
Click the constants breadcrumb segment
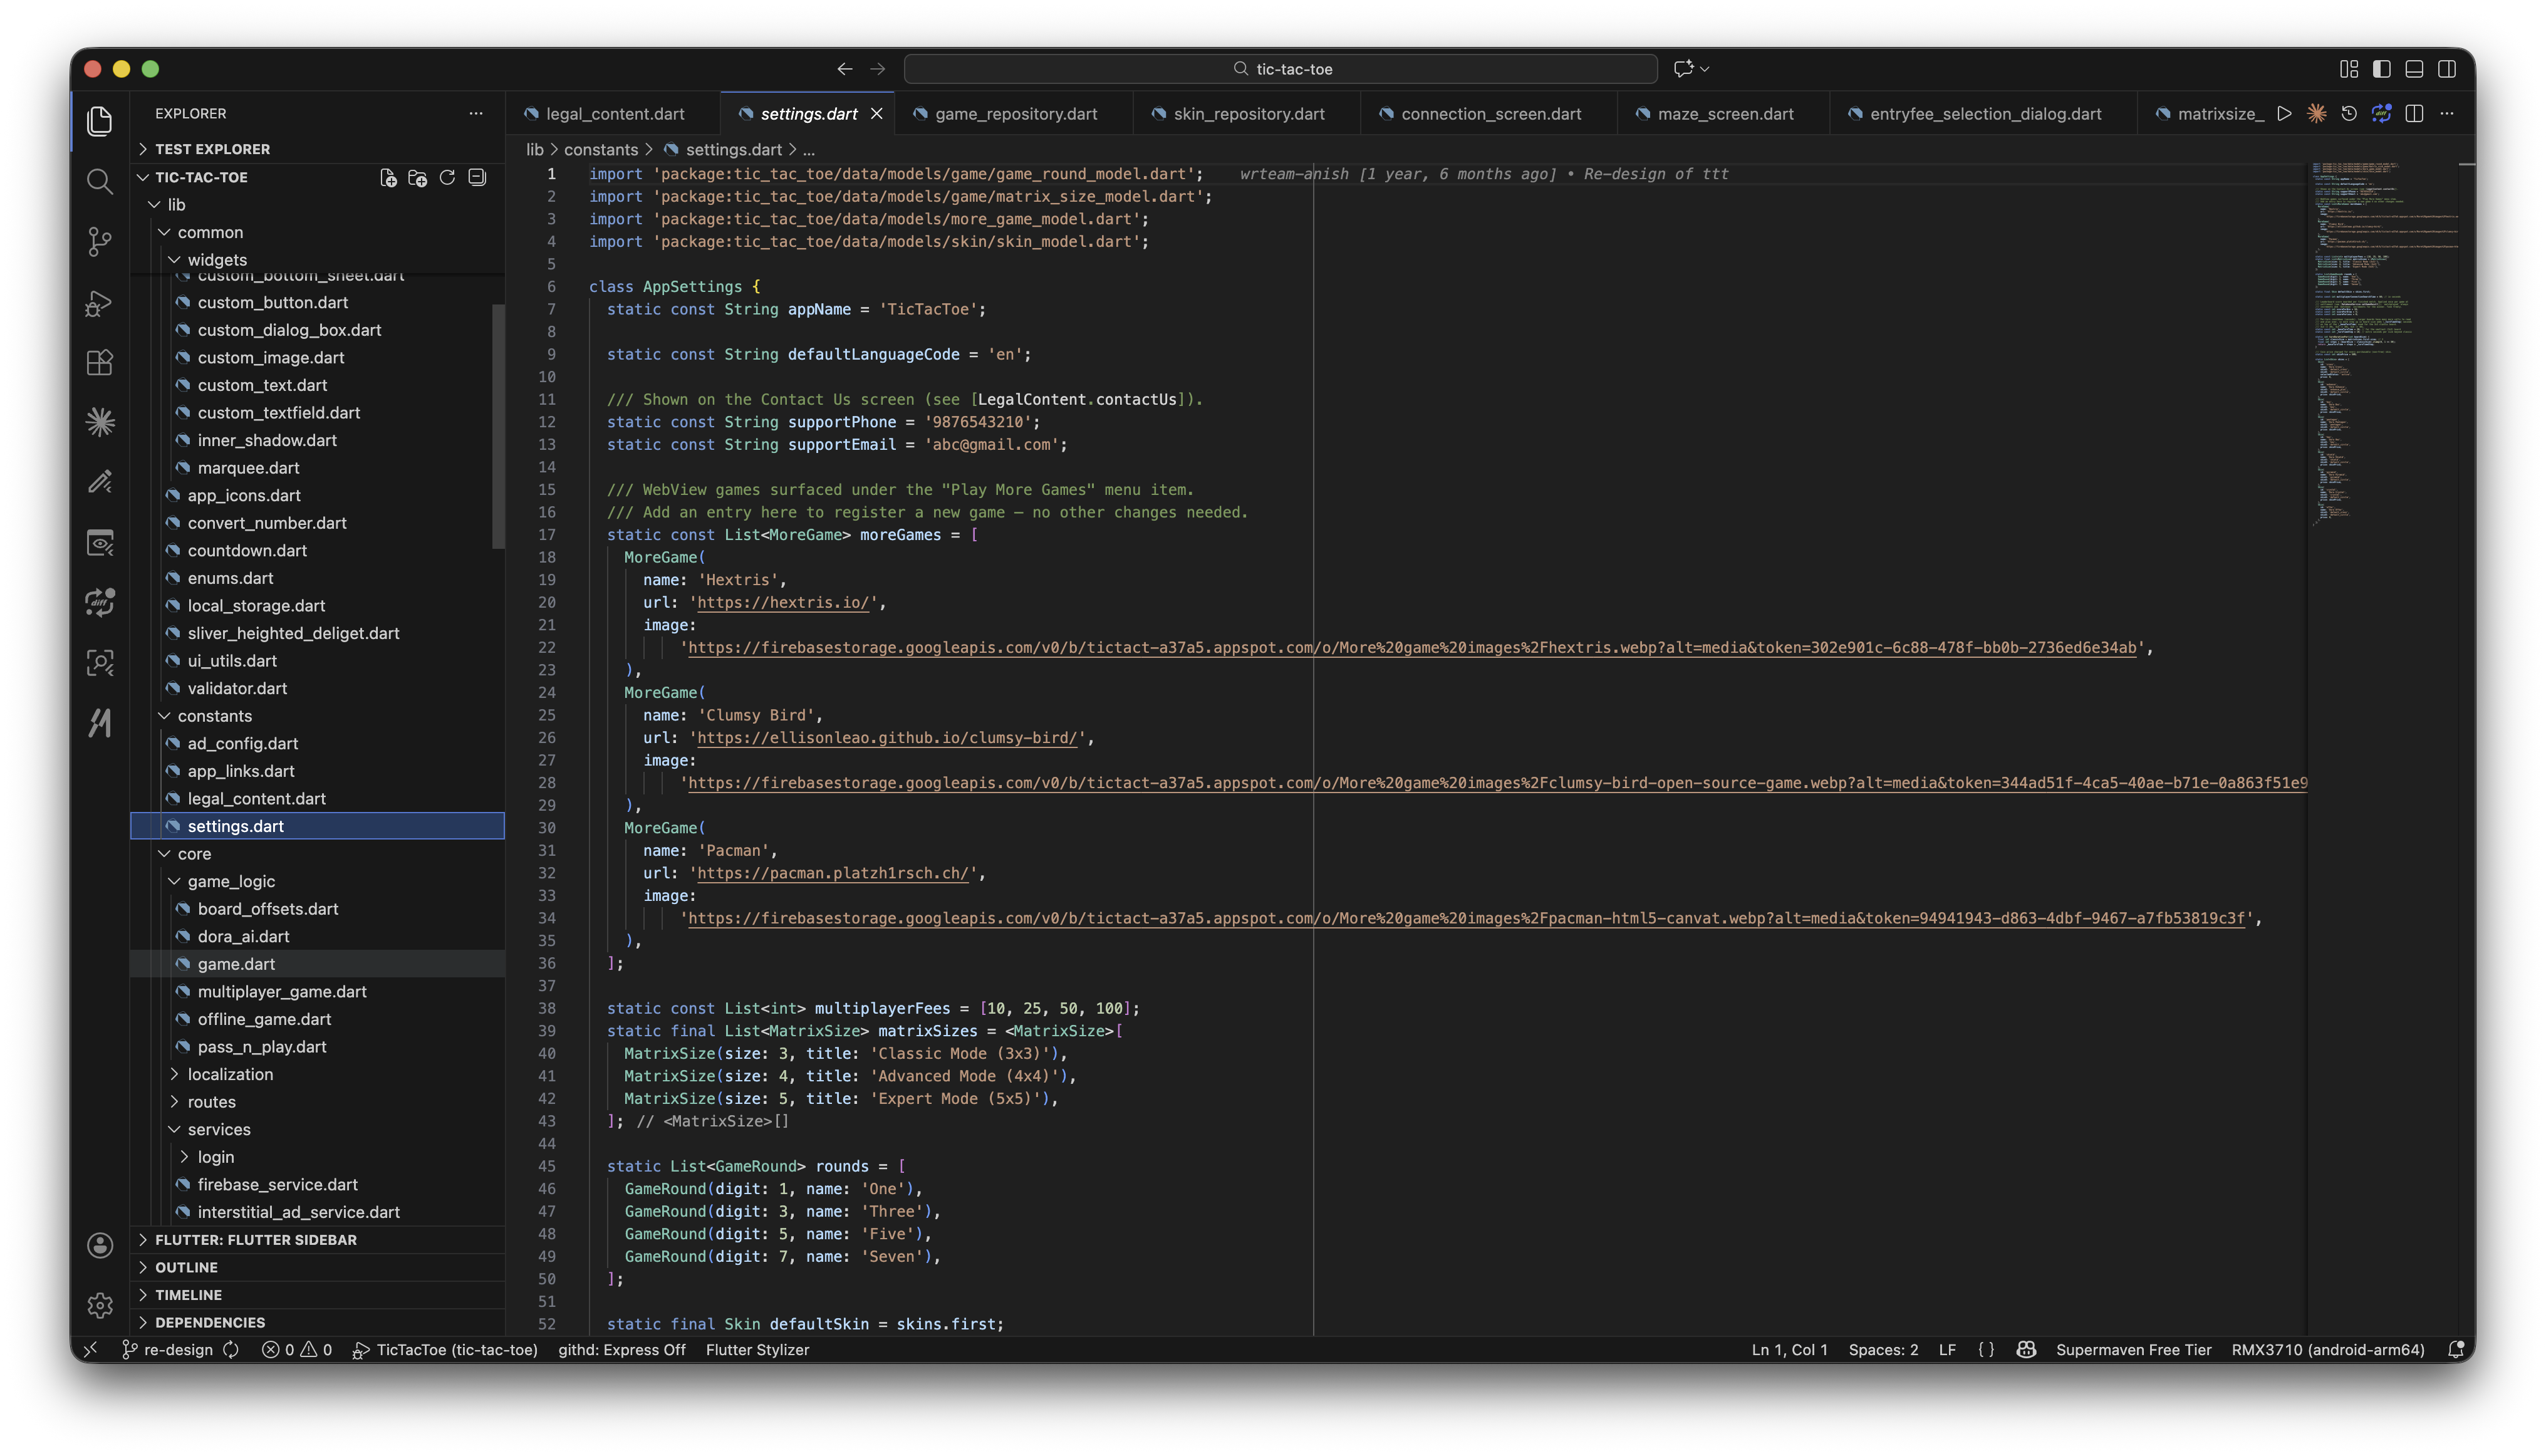[601, 150]
